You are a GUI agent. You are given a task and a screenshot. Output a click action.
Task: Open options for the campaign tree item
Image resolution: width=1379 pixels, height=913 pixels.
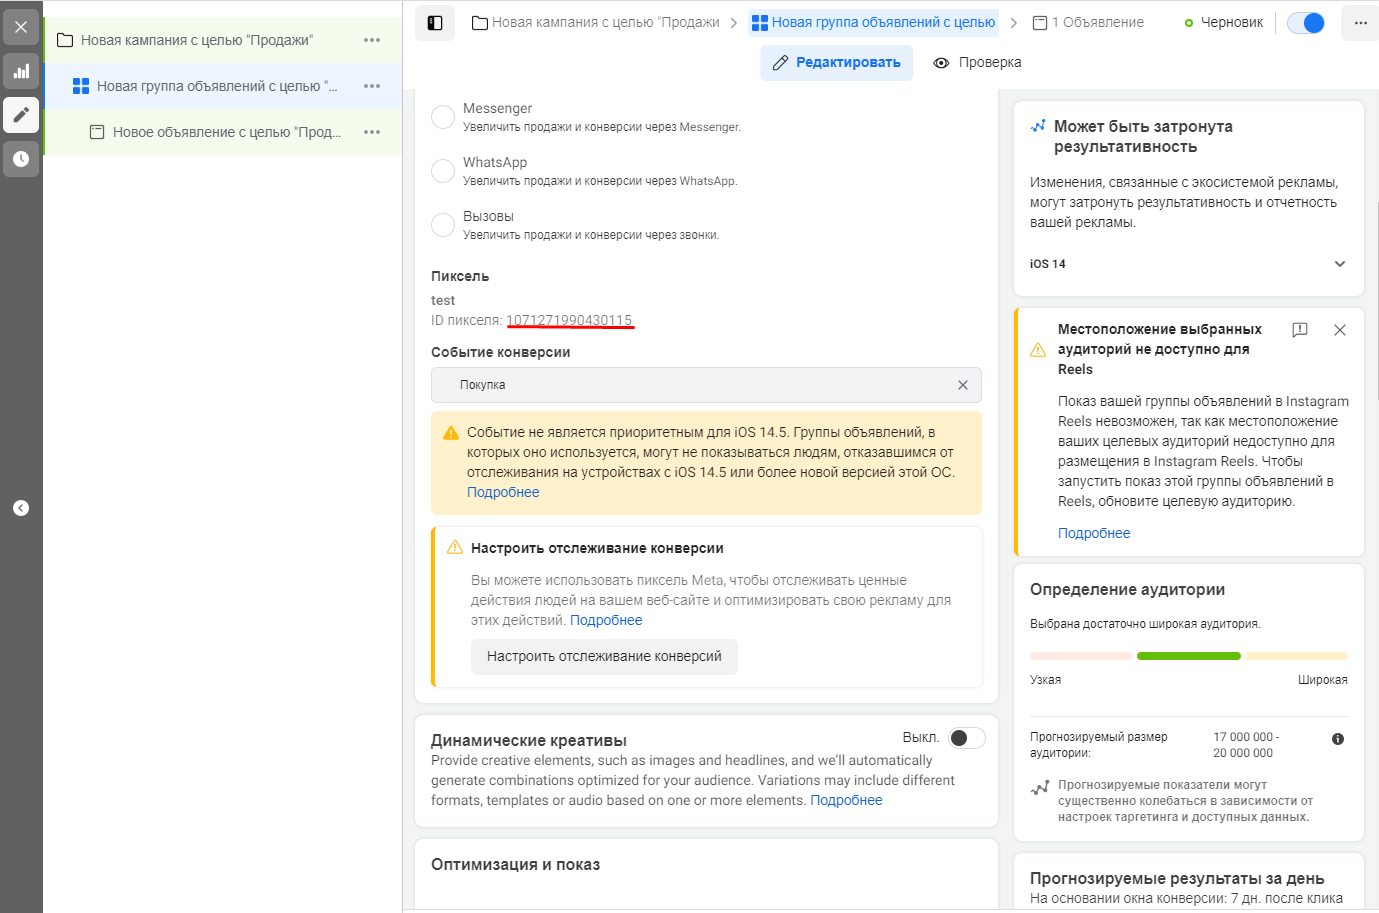(372, 40)
